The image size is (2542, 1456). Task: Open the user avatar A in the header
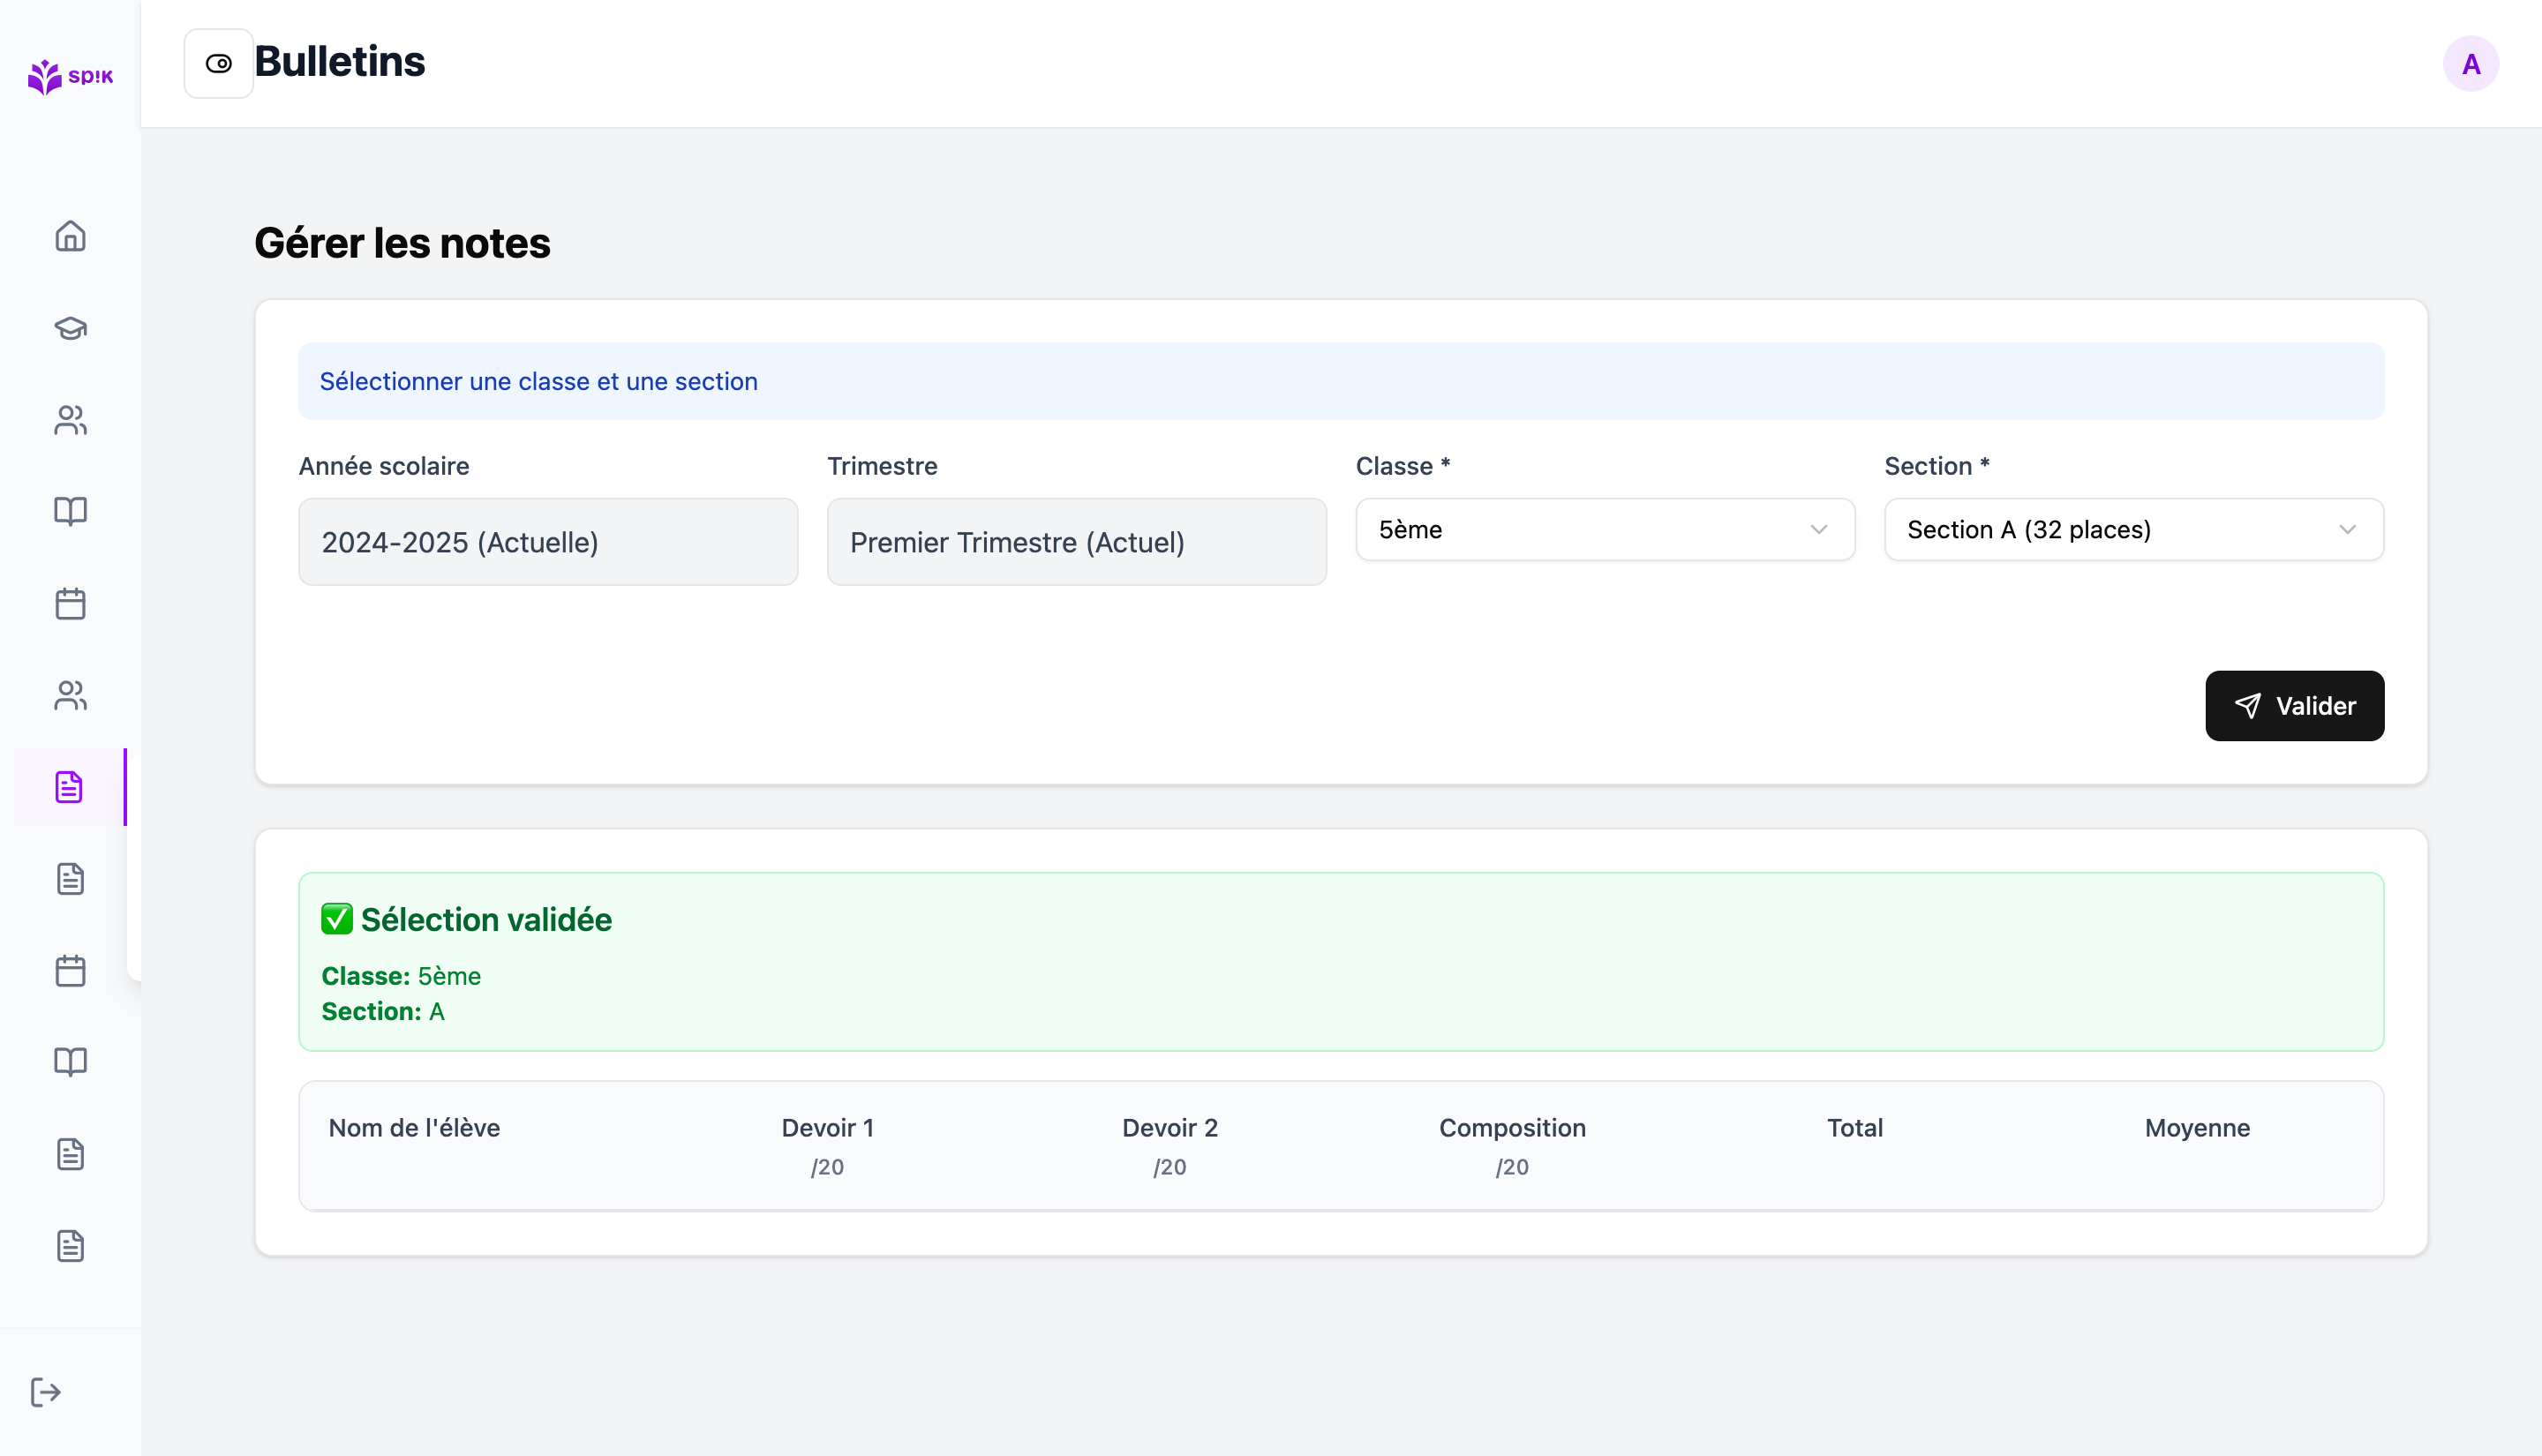point(2471,62)
